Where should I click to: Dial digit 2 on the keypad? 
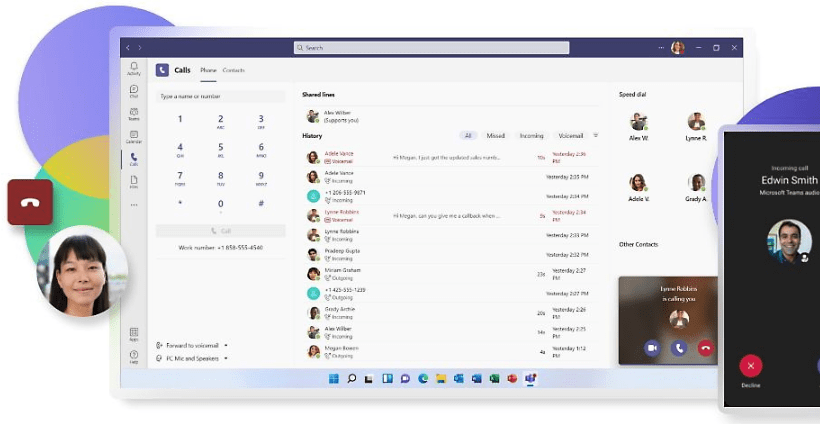click(x=221, y=121)
